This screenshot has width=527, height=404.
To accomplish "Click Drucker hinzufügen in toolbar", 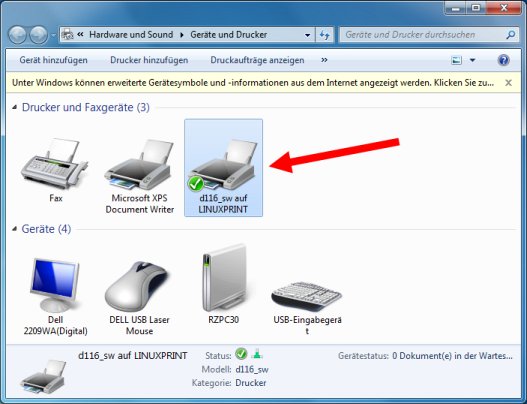I will pos(149,60).
